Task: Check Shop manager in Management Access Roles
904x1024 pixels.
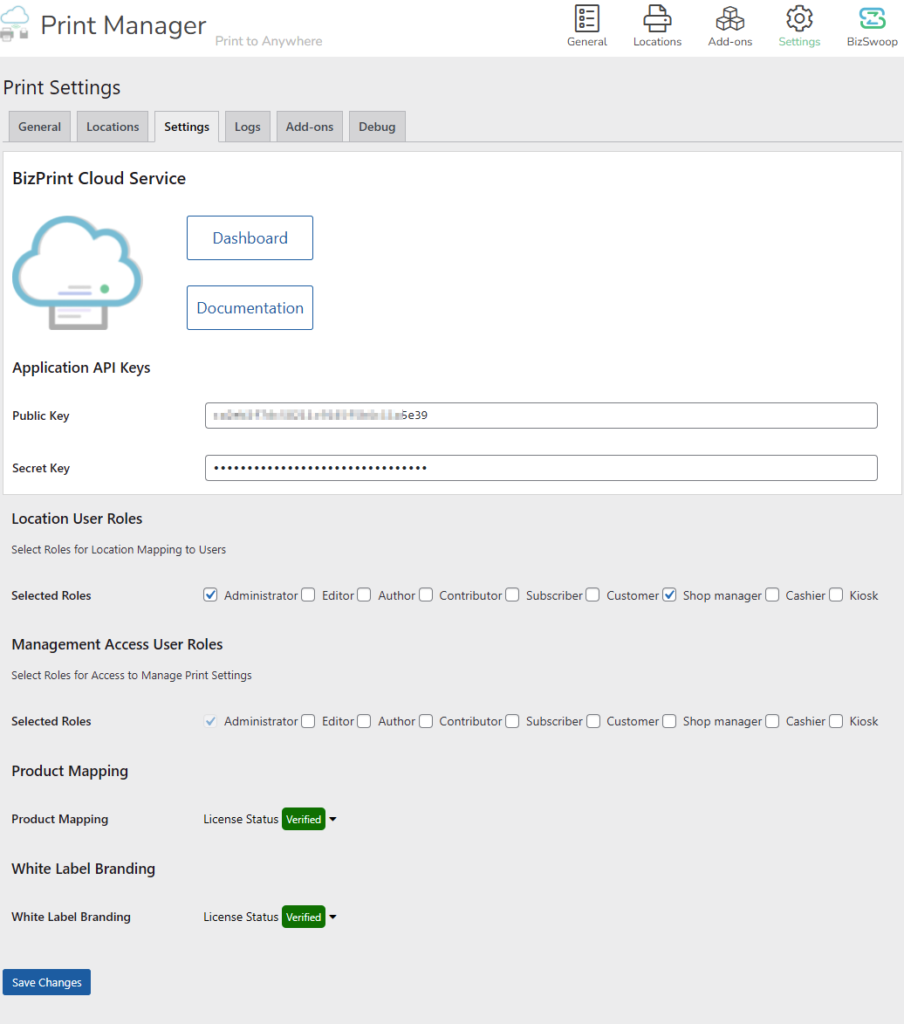Action: point(670,721)
